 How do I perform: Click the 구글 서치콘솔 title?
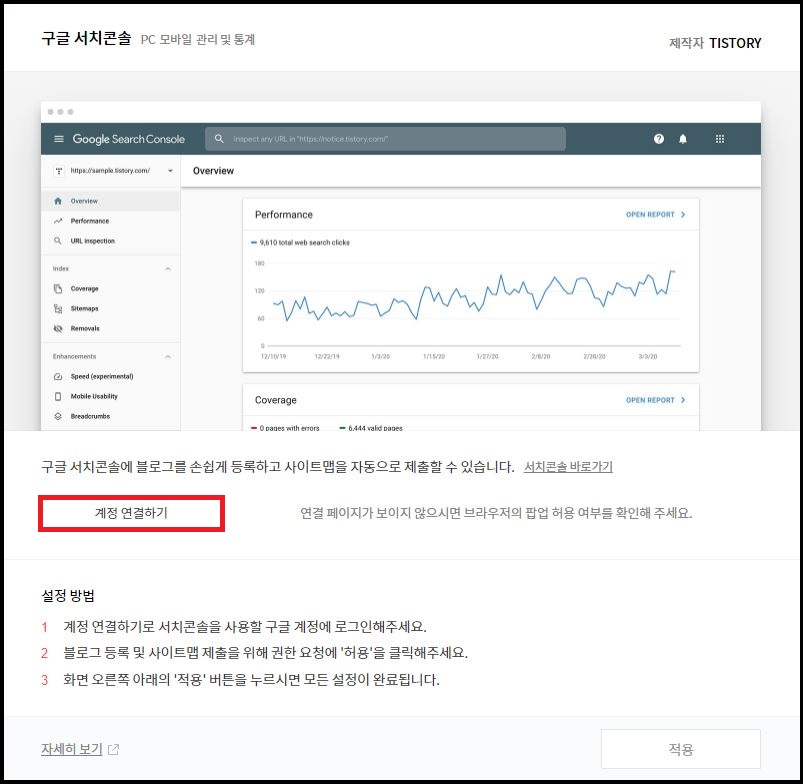point(86,38)
